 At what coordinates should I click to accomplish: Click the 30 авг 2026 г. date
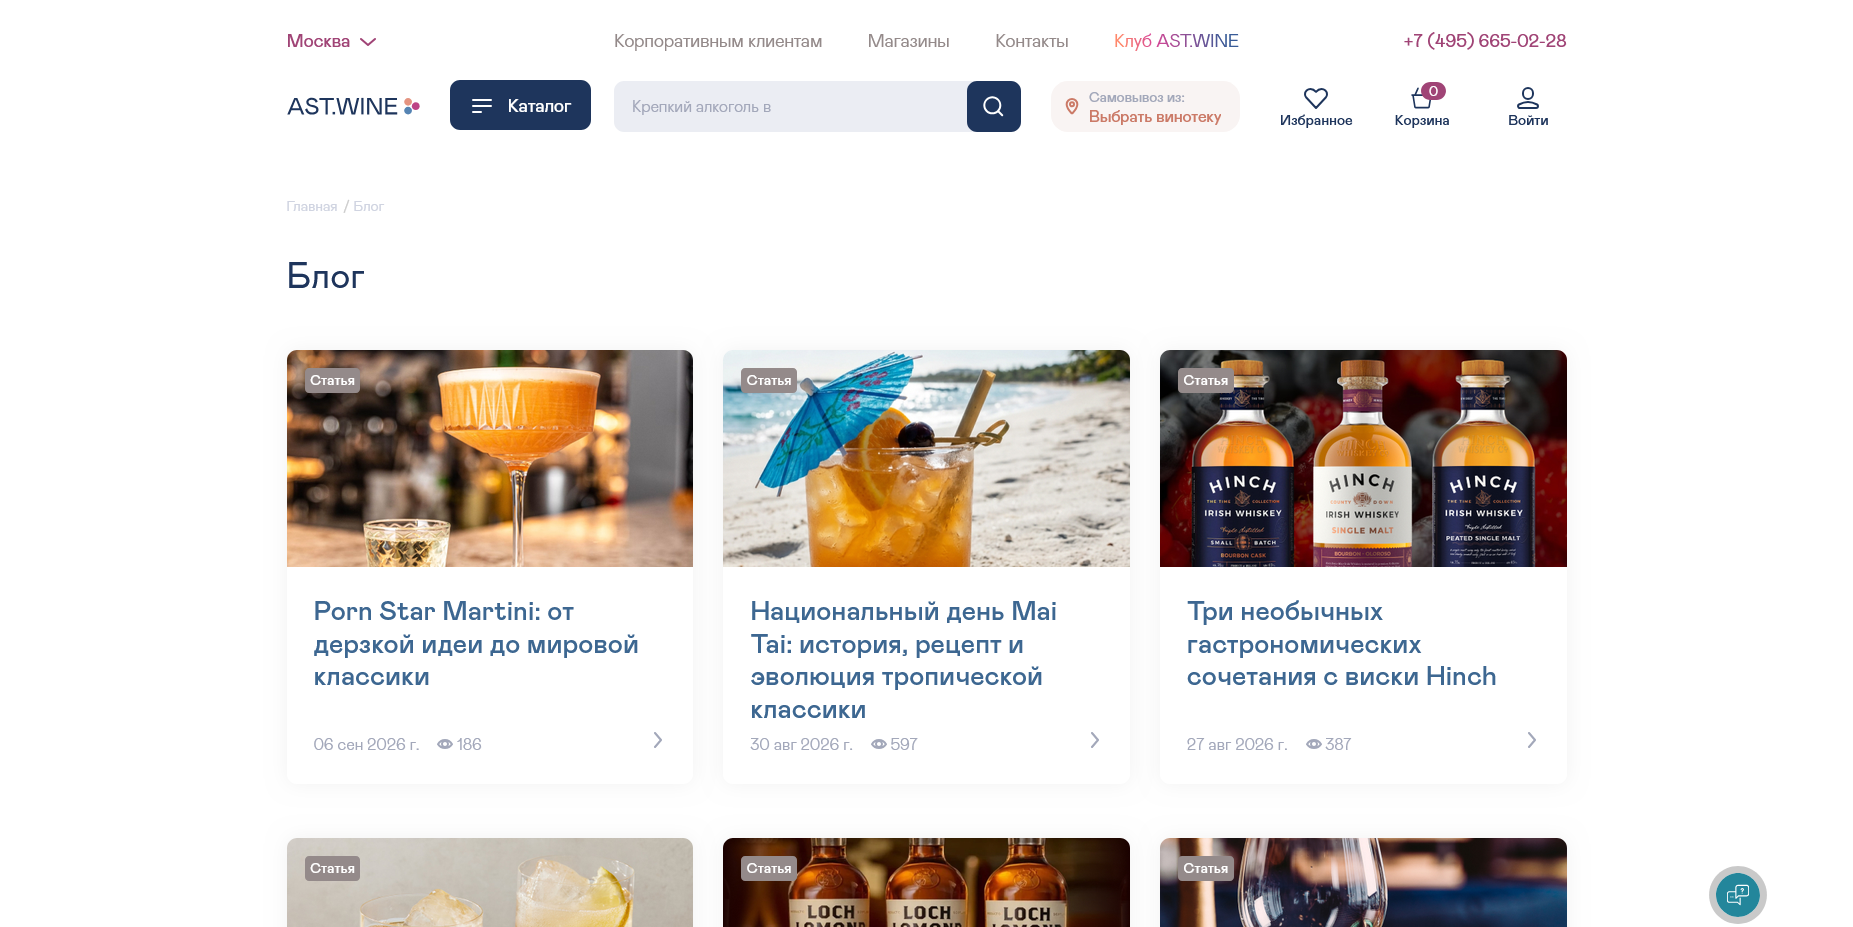click(x=802, y=744)
